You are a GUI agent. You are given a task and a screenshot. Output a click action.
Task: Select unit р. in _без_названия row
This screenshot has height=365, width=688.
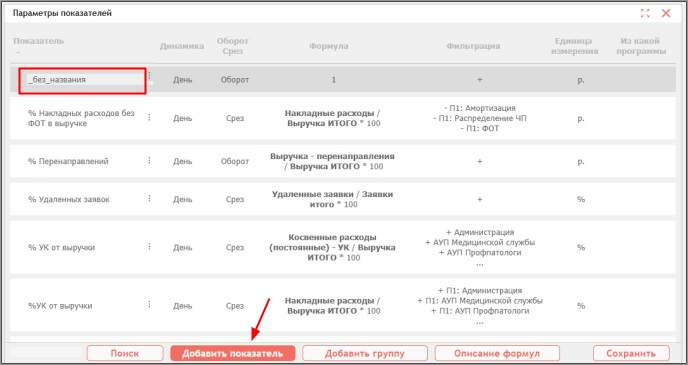coord(581,80)
